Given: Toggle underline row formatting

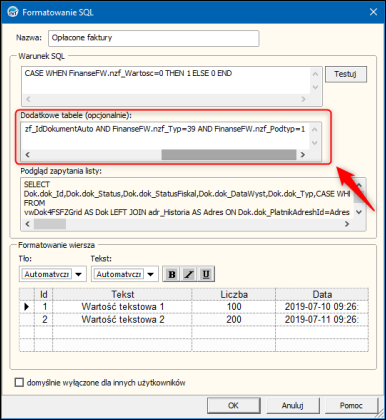Looking at the screenshot, I should click(206, 274).
